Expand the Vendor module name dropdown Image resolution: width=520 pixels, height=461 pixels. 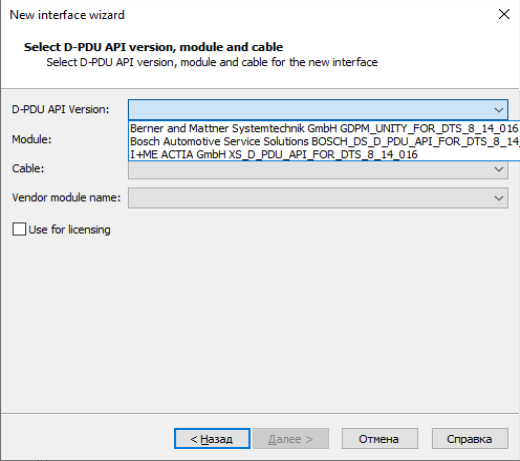click(x=499, y=198)
